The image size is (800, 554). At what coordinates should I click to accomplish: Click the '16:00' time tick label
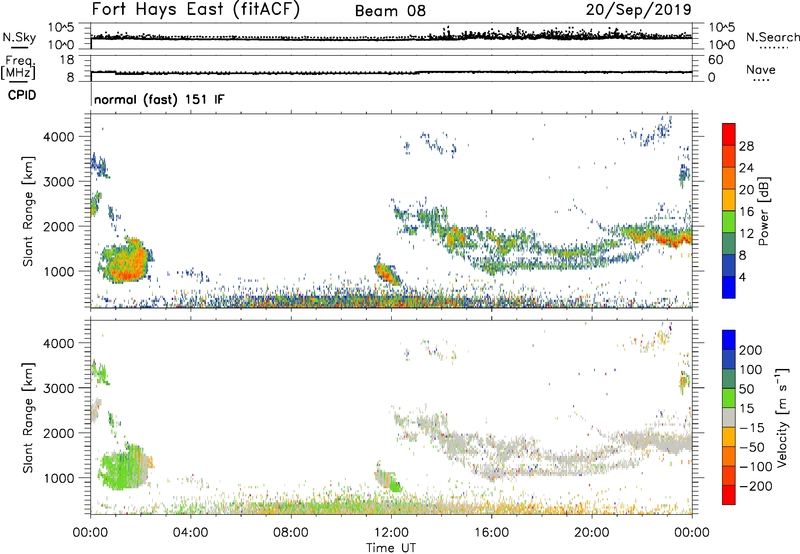point(491,533)
